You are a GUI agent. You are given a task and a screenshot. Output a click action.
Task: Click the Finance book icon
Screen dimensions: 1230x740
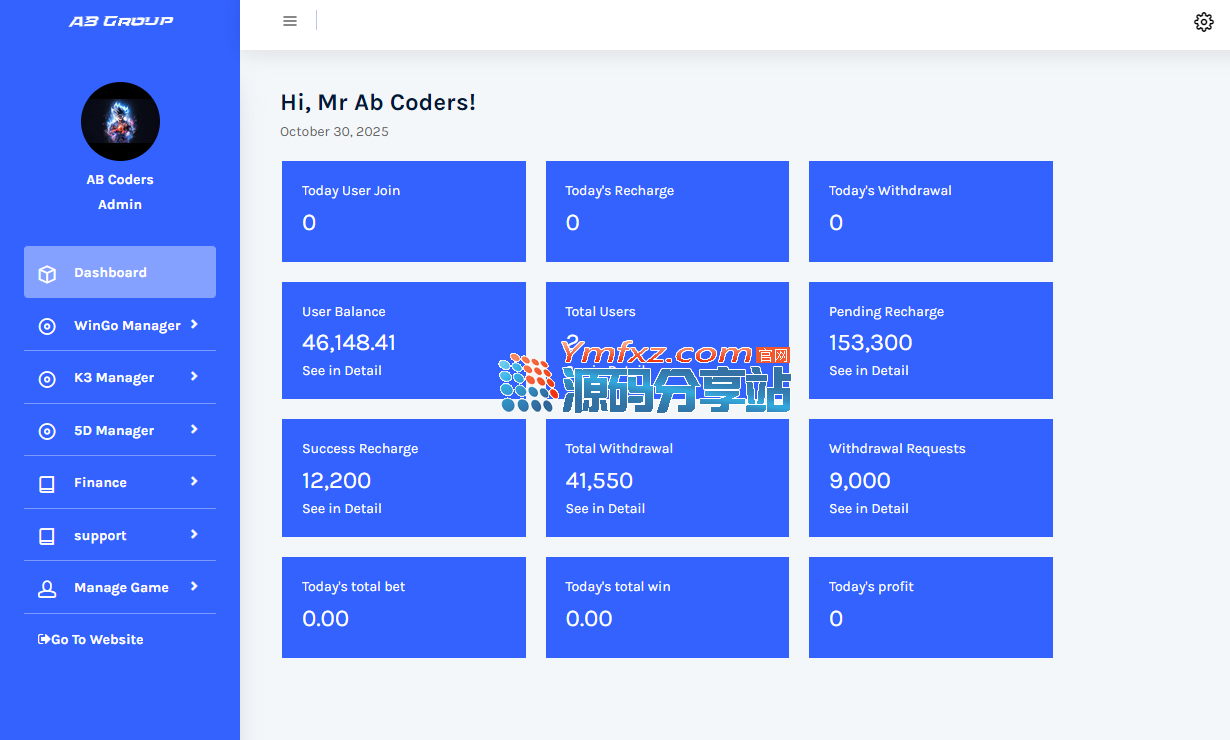tap(47, 484)
